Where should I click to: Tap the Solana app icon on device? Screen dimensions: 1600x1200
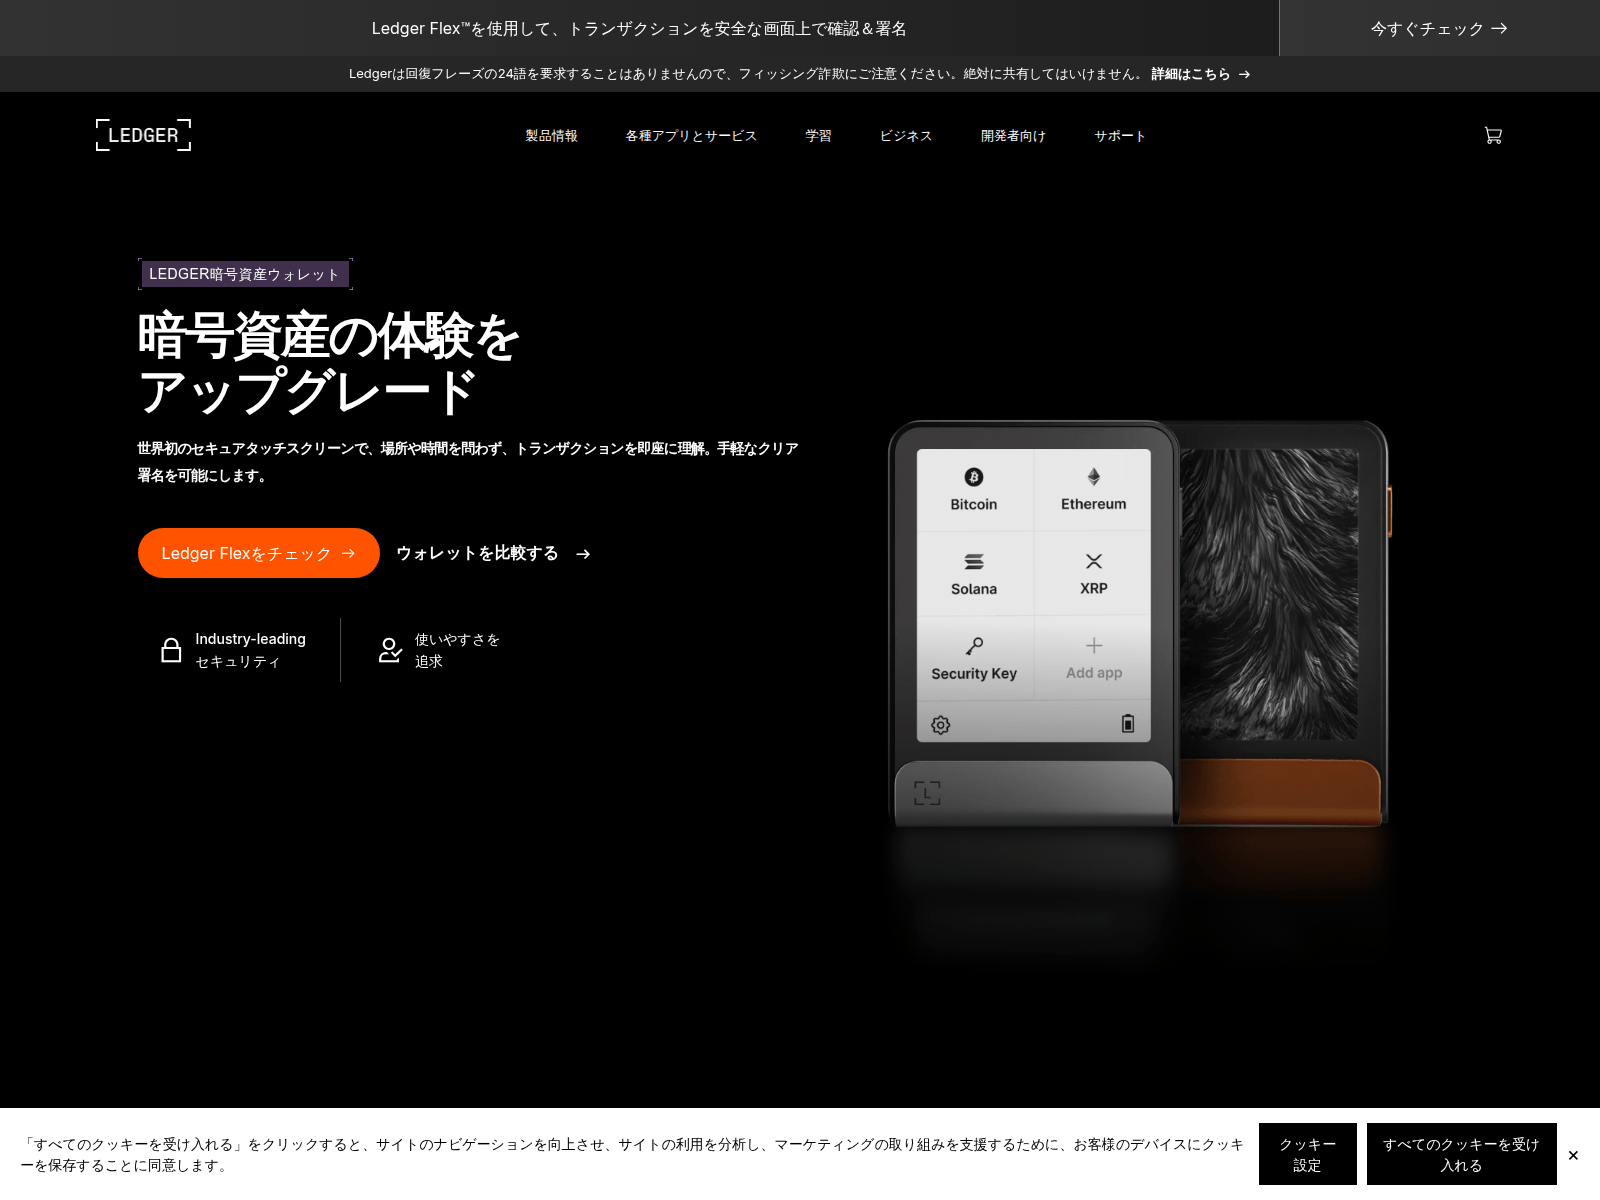pos(974,562)
